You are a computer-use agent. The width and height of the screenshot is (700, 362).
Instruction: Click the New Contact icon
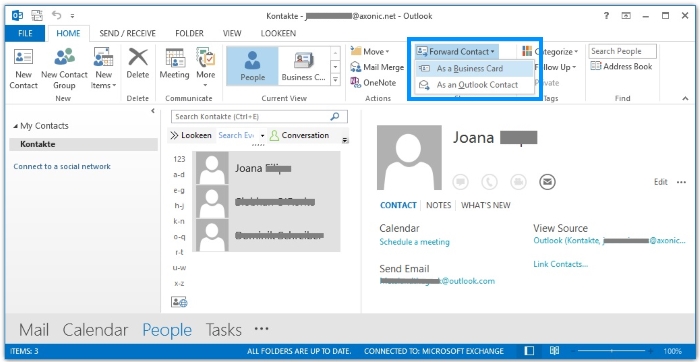point(23,68)
